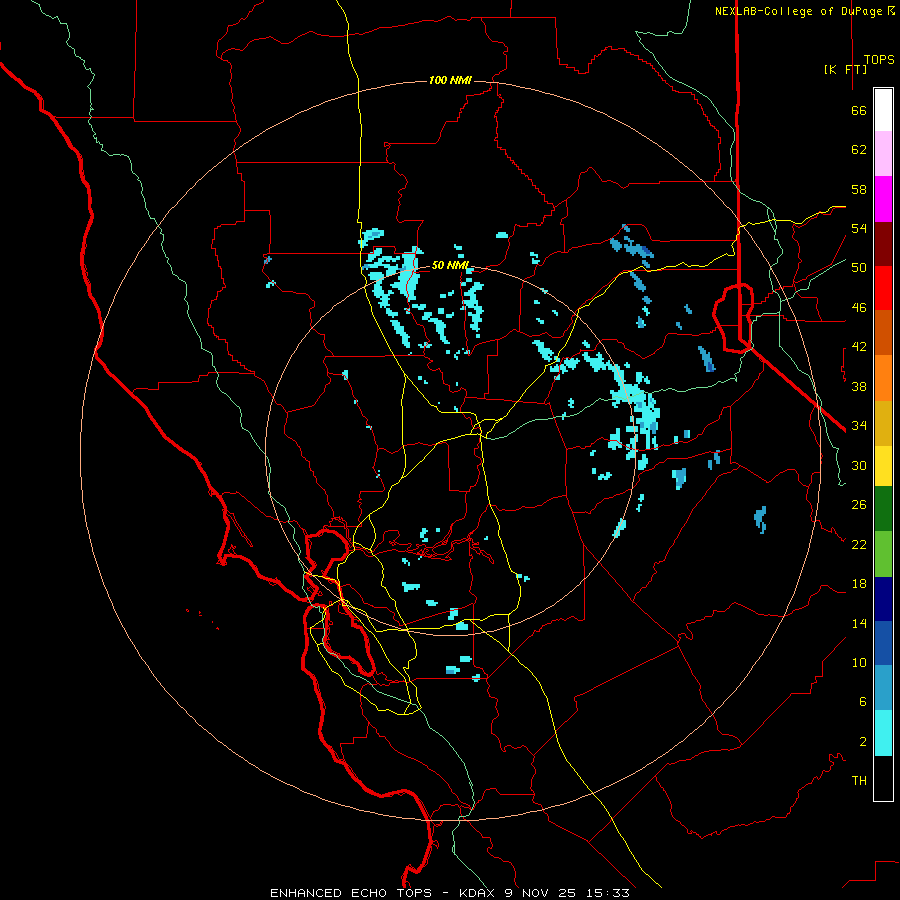
Task: Click the '30' legend value
Action: [859, 465]
